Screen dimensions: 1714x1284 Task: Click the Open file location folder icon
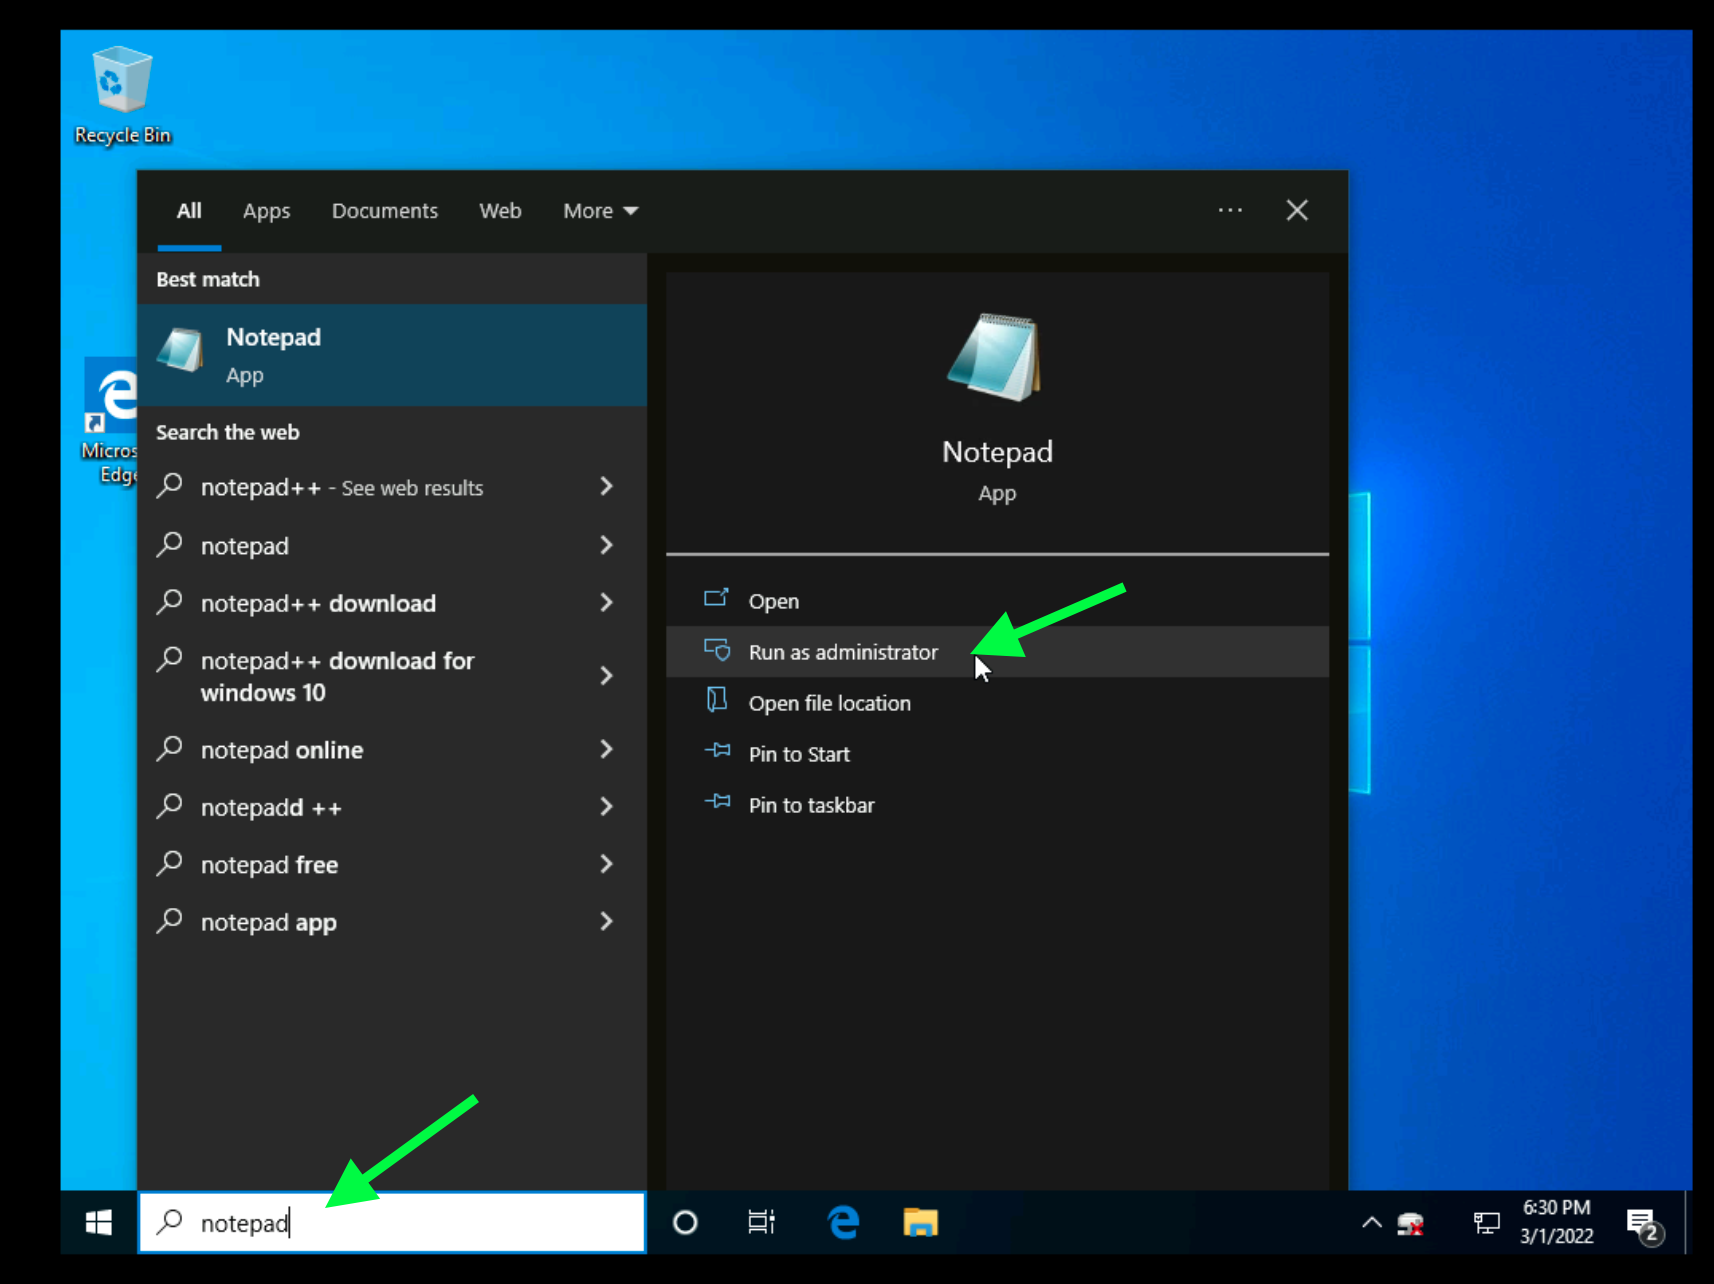tap(716, 700)
